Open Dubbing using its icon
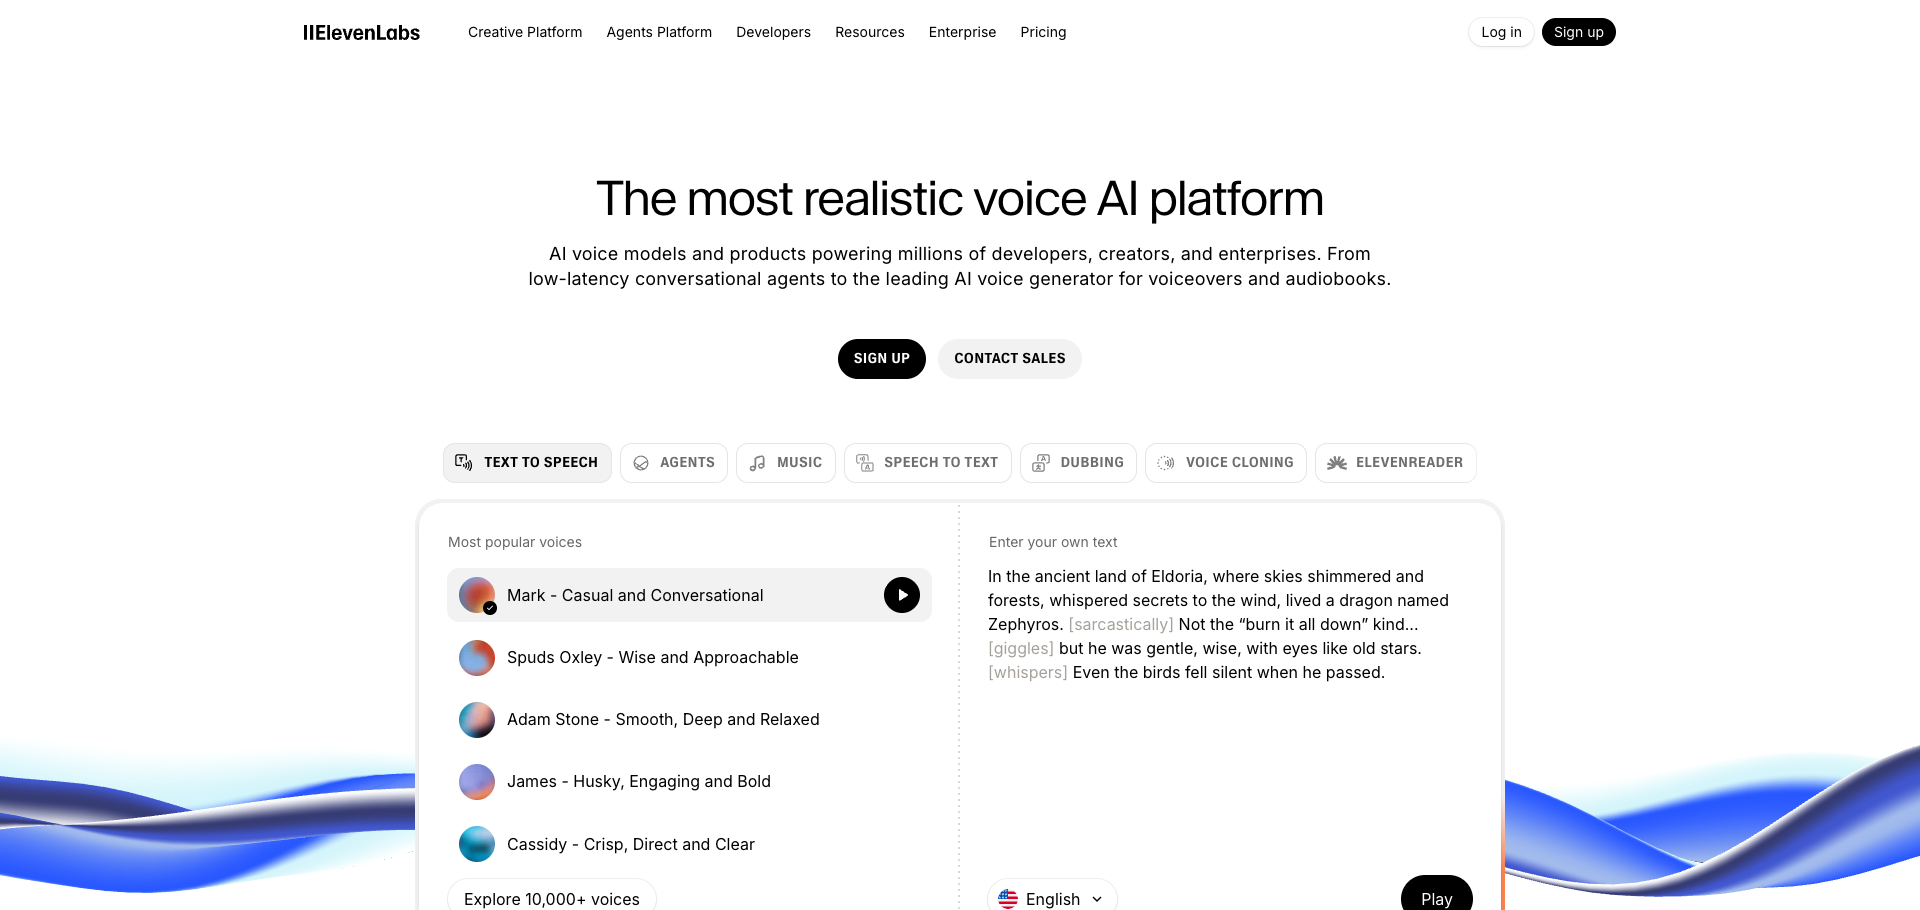1920x910 pixels. 1042,462
